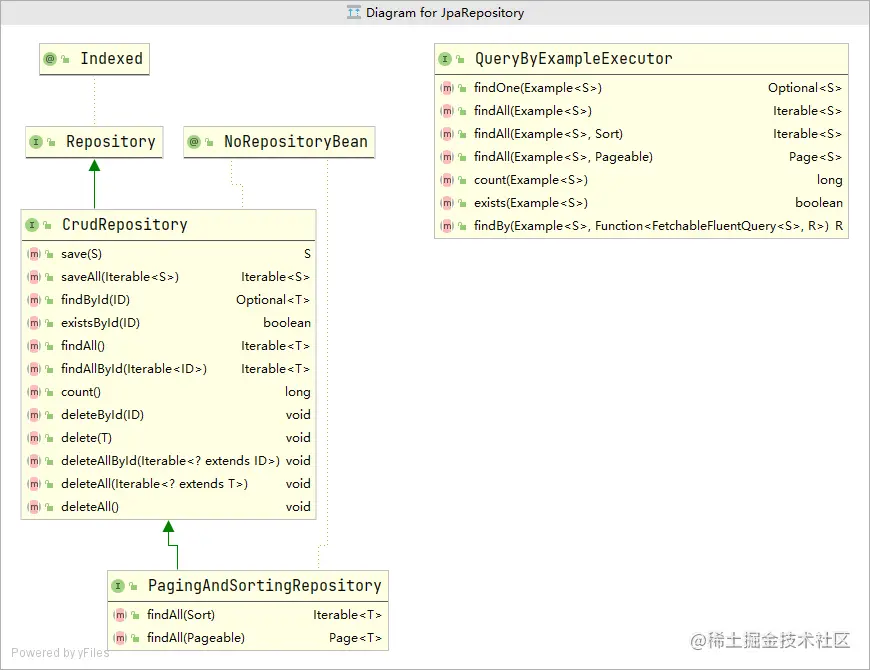
Task: Click the interface icon beside QueryByExampleExecutor
Action: coord(444,59)
